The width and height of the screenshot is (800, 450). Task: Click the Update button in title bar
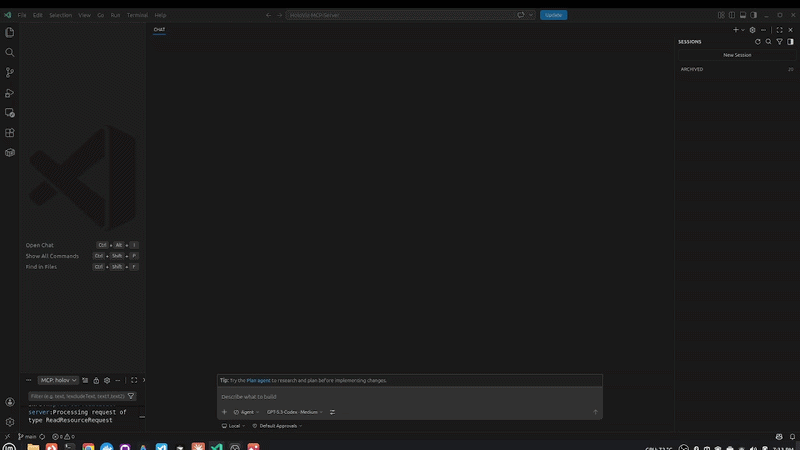(554, 15)
